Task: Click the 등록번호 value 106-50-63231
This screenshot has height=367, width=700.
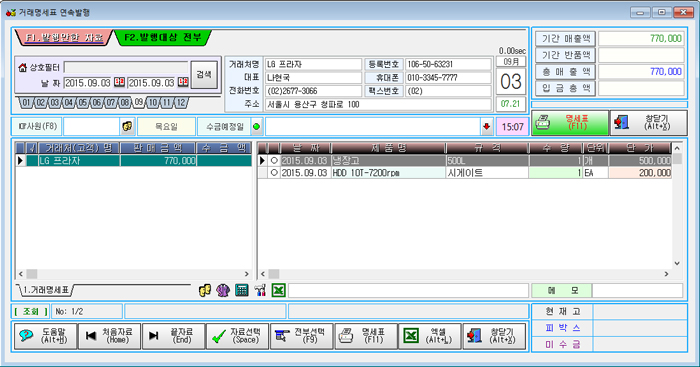Action: point(448,64)
